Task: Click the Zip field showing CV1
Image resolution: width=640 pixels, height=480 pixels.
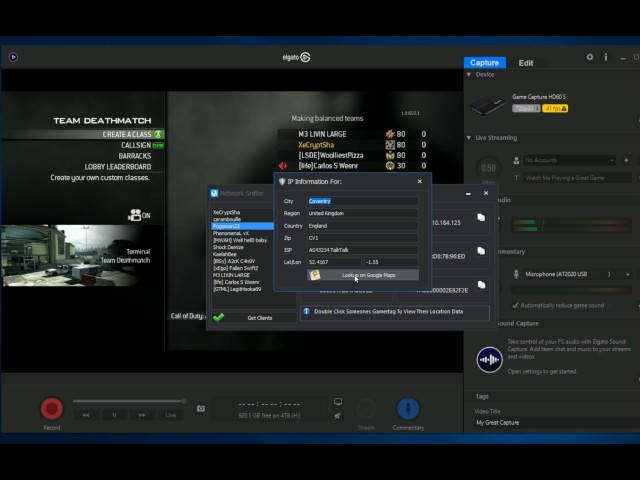Action: tap(362, 238)
